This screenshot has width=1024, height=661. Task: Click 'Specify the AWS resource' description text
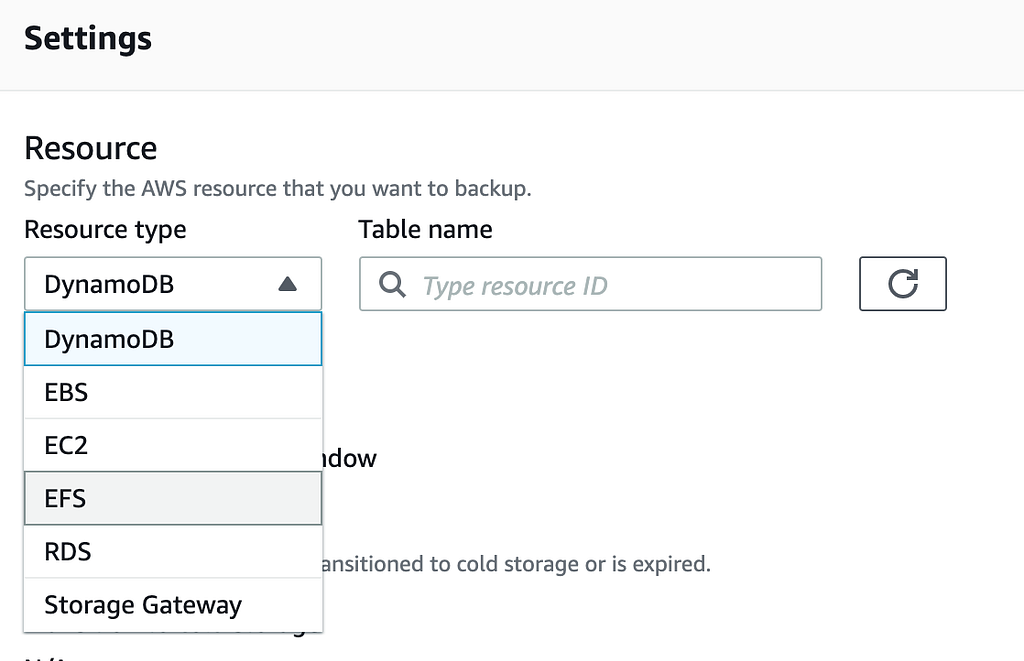tap(278, 189)
